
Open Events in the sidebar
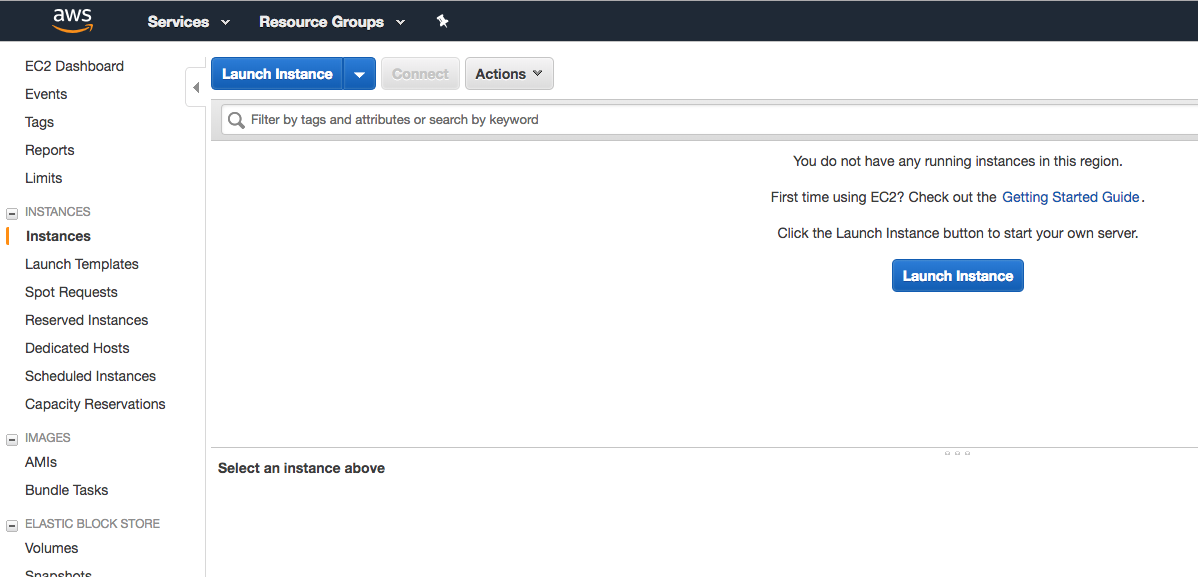coord(46,95)
